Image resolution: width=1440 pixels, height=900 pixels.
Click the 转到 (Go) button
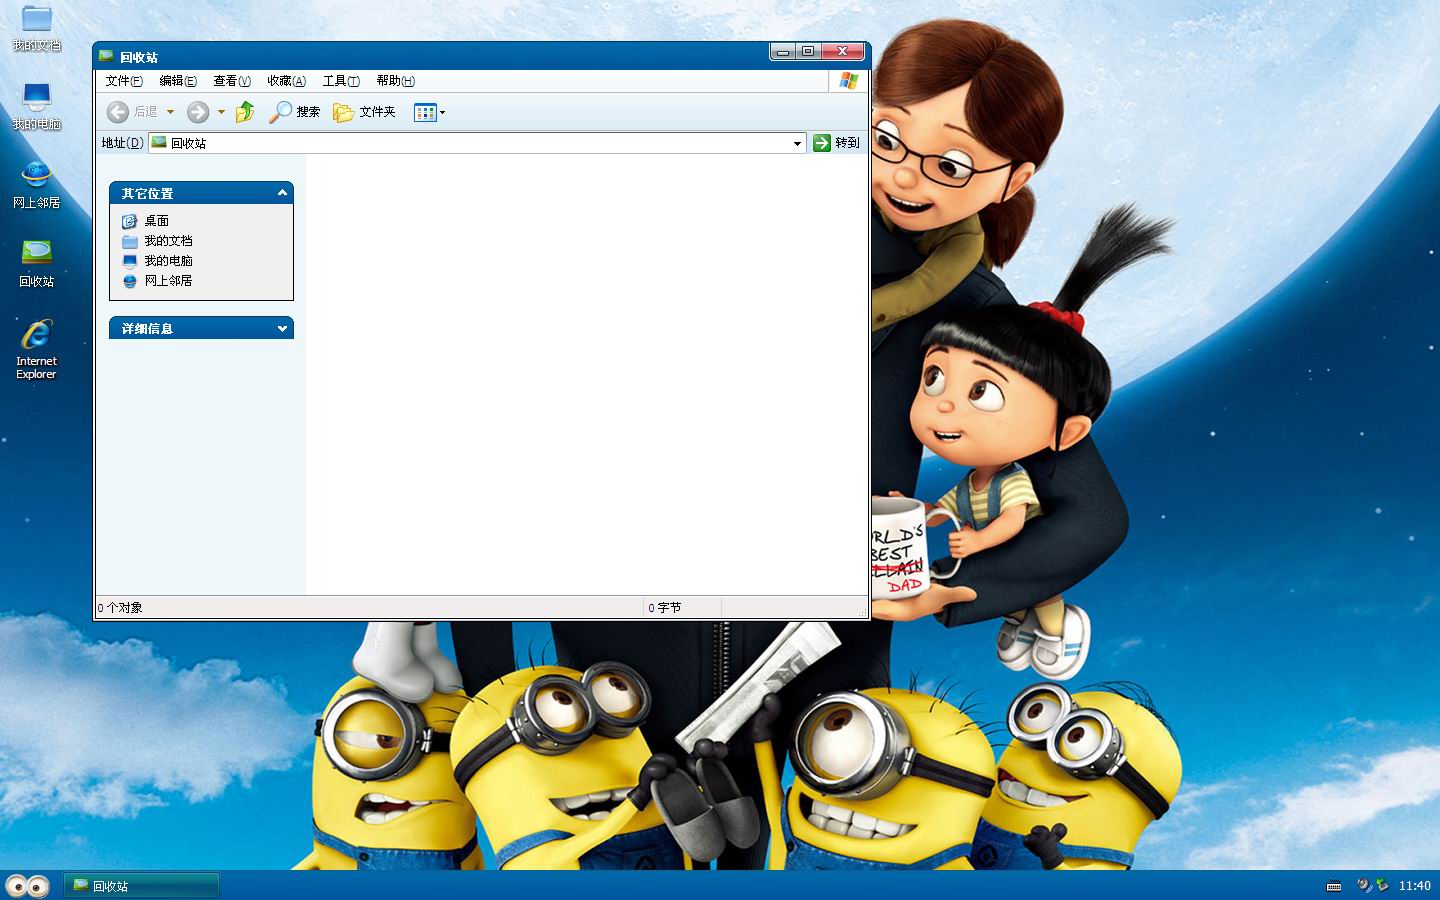coord(836,143)
